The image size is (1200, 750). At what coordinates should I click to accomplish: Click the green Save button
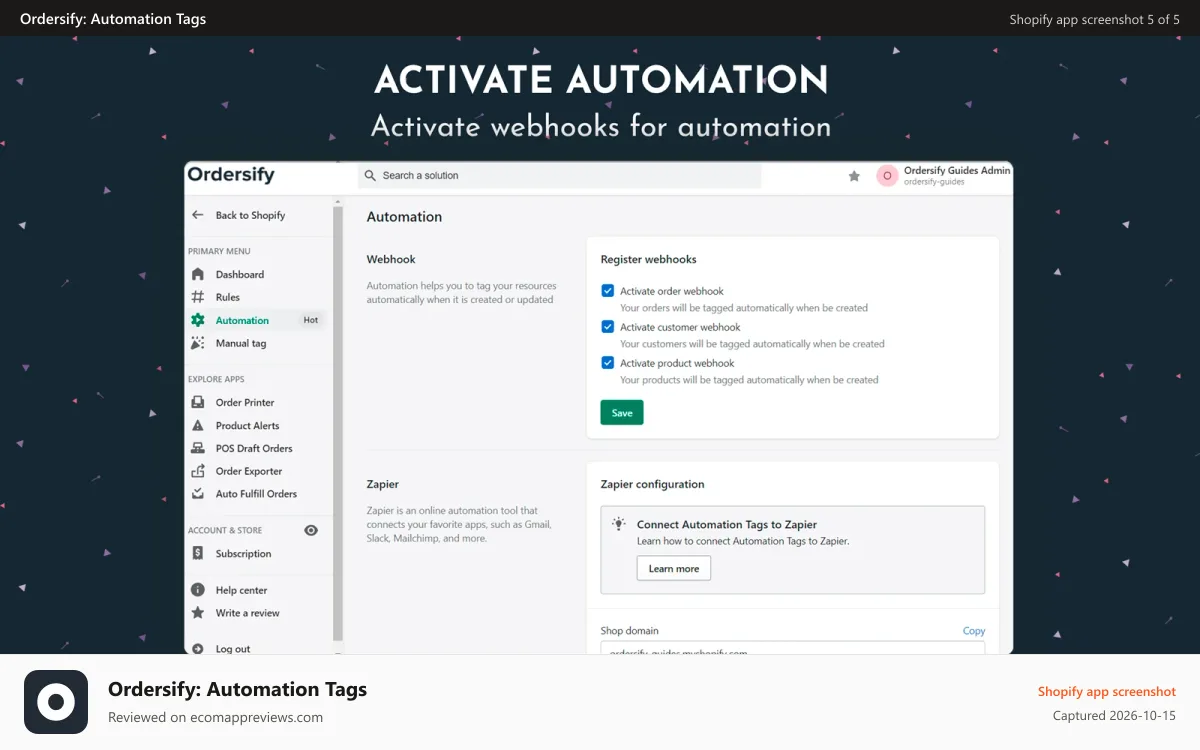click(x=622, y=413)
